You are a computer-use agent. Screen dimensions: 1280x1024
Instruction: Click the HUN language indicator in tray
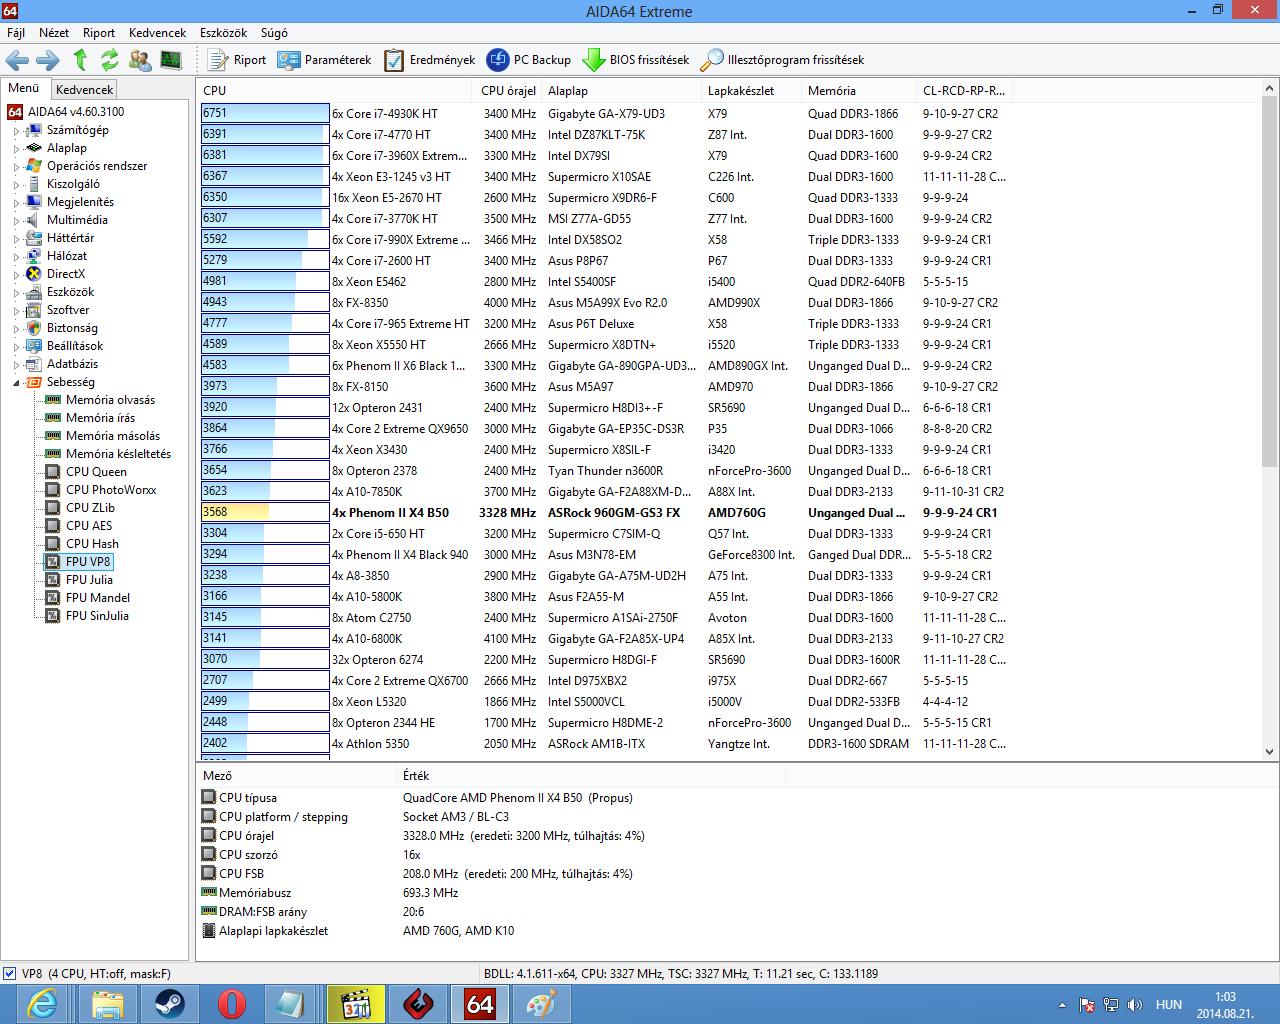click(x=1168, y=1004)
